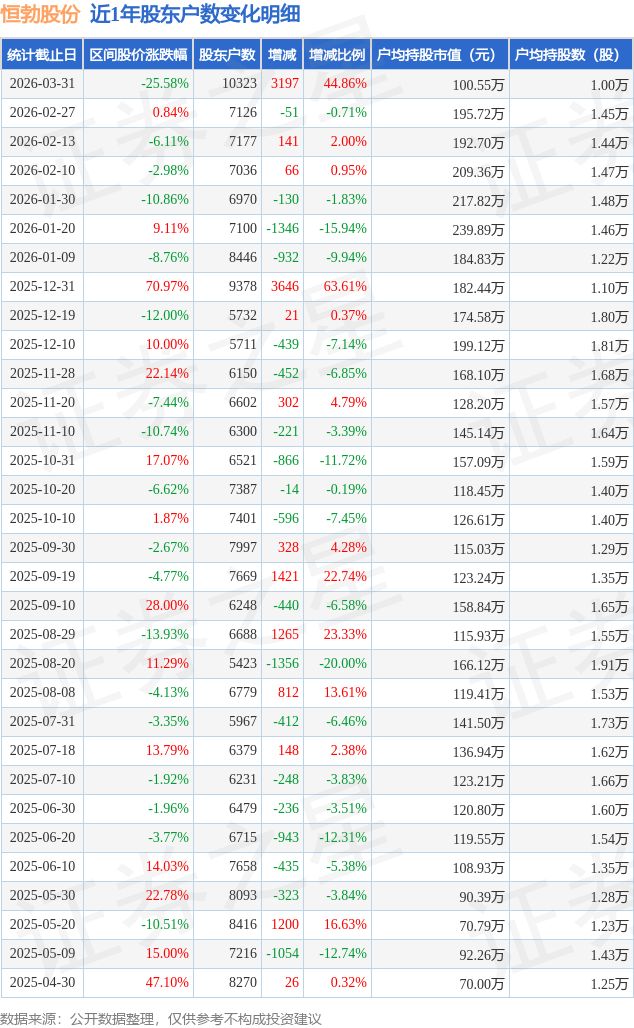Click the 统计截止日 column header
The image size is (634, 1028).
click(x=42, y=55)
